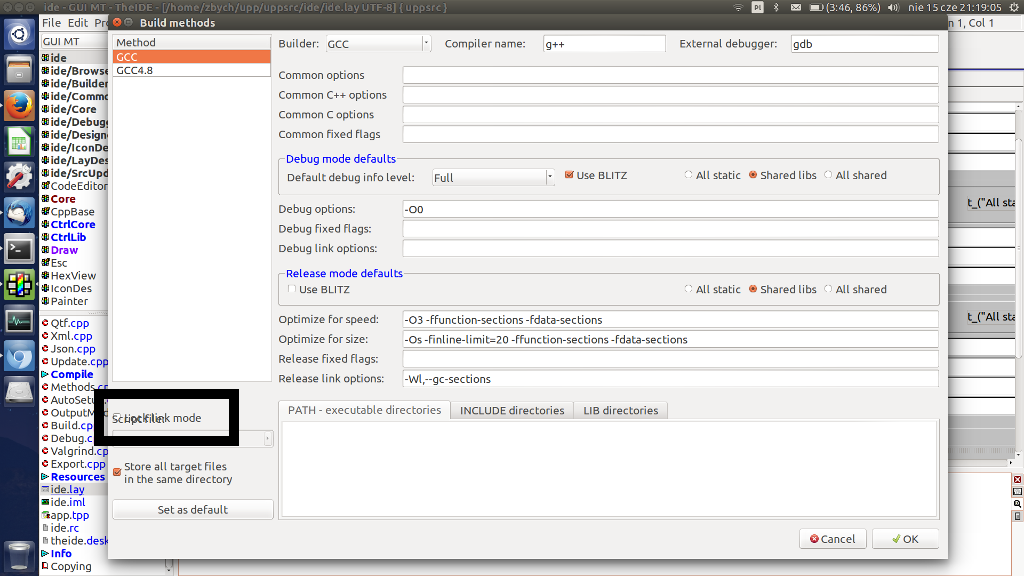
Task: Open Thunderbird mail from the launcher
Action: [19, 212]
